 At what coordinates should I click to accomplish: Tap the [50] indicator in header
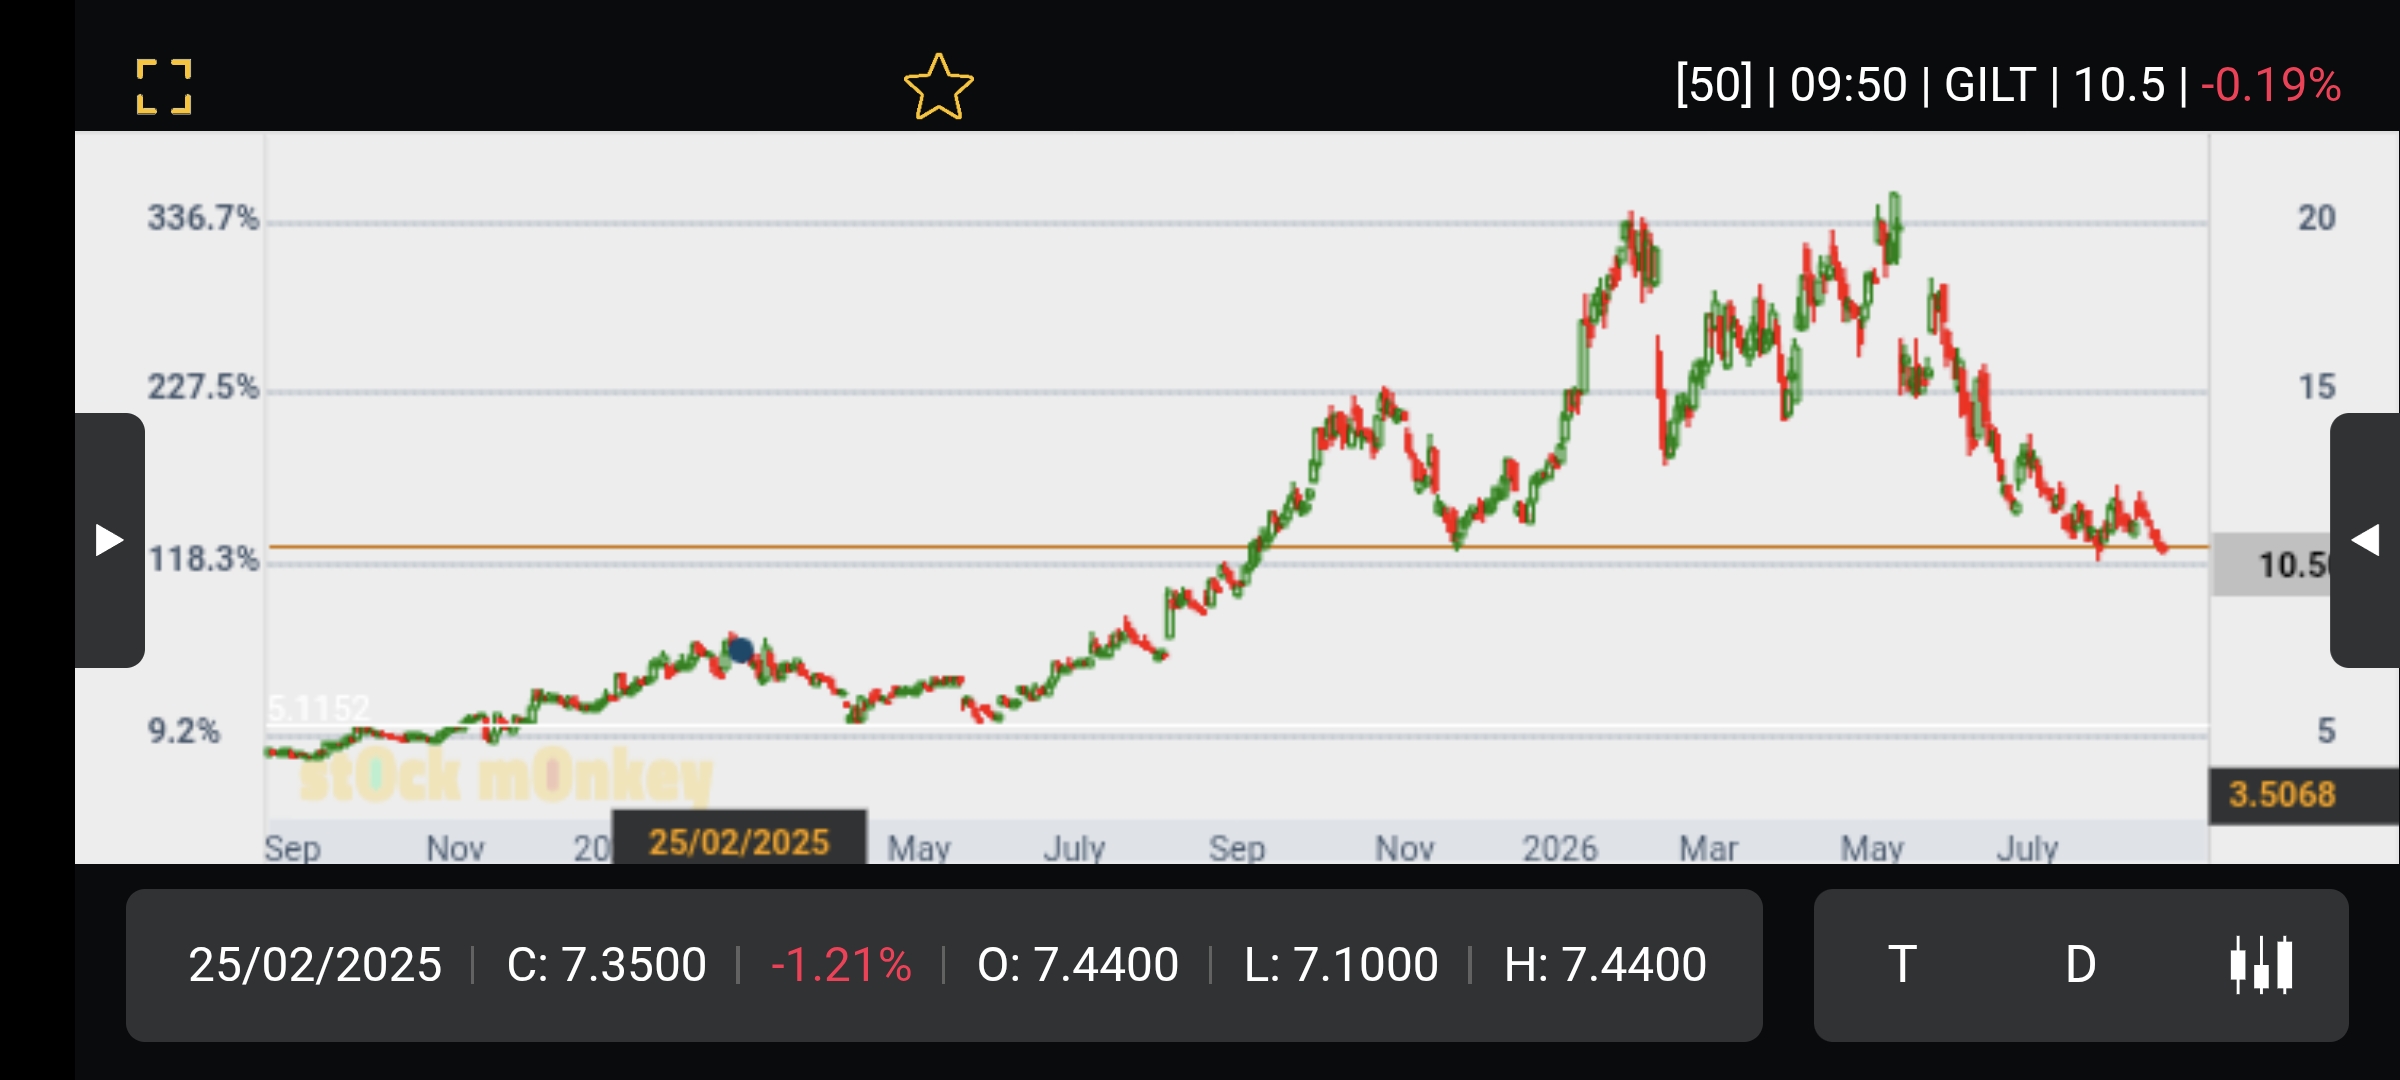tap(1714, 85)
